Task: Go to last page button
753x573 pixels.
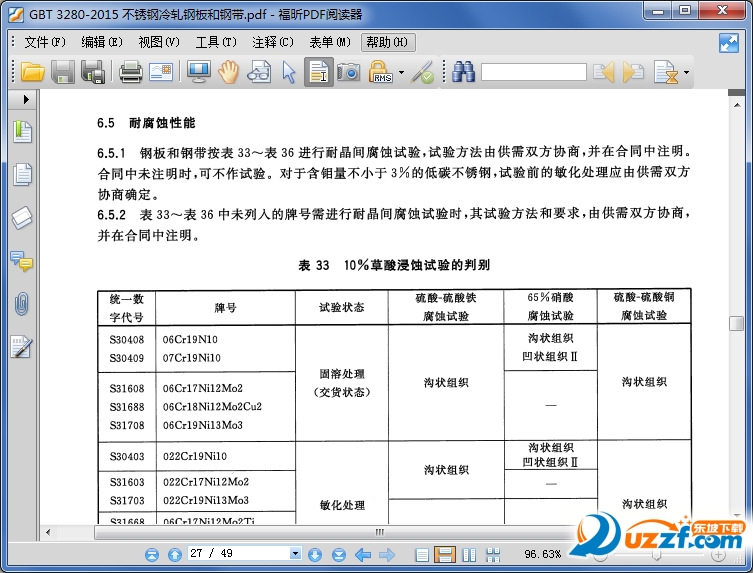Action: pyautogui.click(x=339, y=555)
